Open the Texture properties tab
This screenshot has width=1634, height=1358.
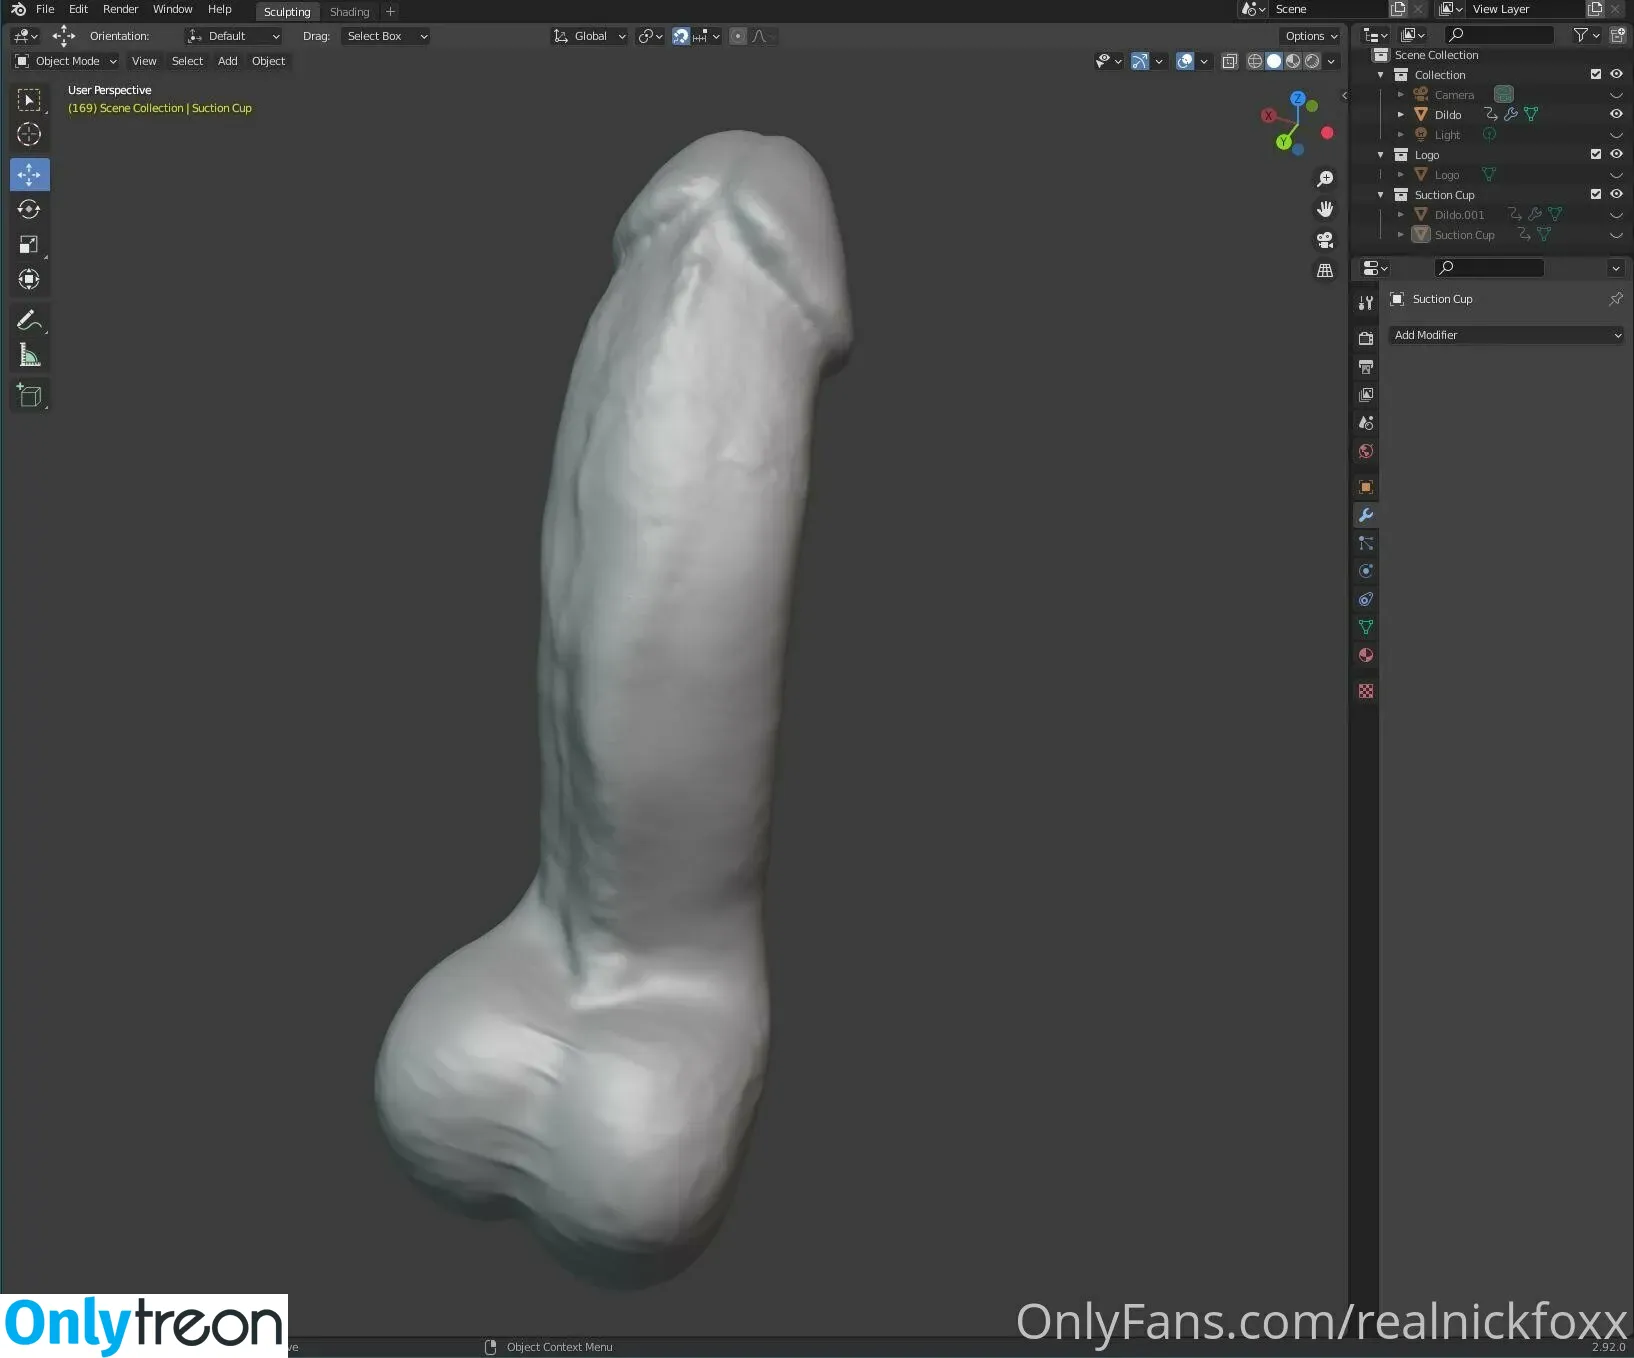[x=1365, y=691]
